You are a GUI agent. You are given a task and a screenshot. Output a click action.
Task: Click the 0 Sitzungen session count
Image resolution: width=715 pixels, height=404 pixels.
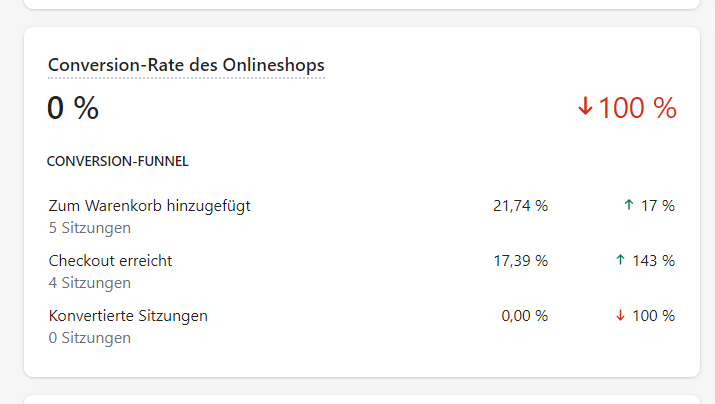click(x=90, y=338)
